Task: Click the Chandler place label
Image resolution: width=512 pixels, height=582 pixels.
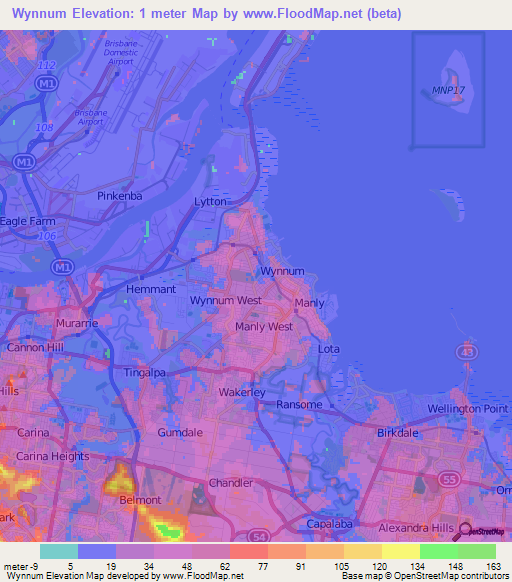Action: tap(231, 483)
